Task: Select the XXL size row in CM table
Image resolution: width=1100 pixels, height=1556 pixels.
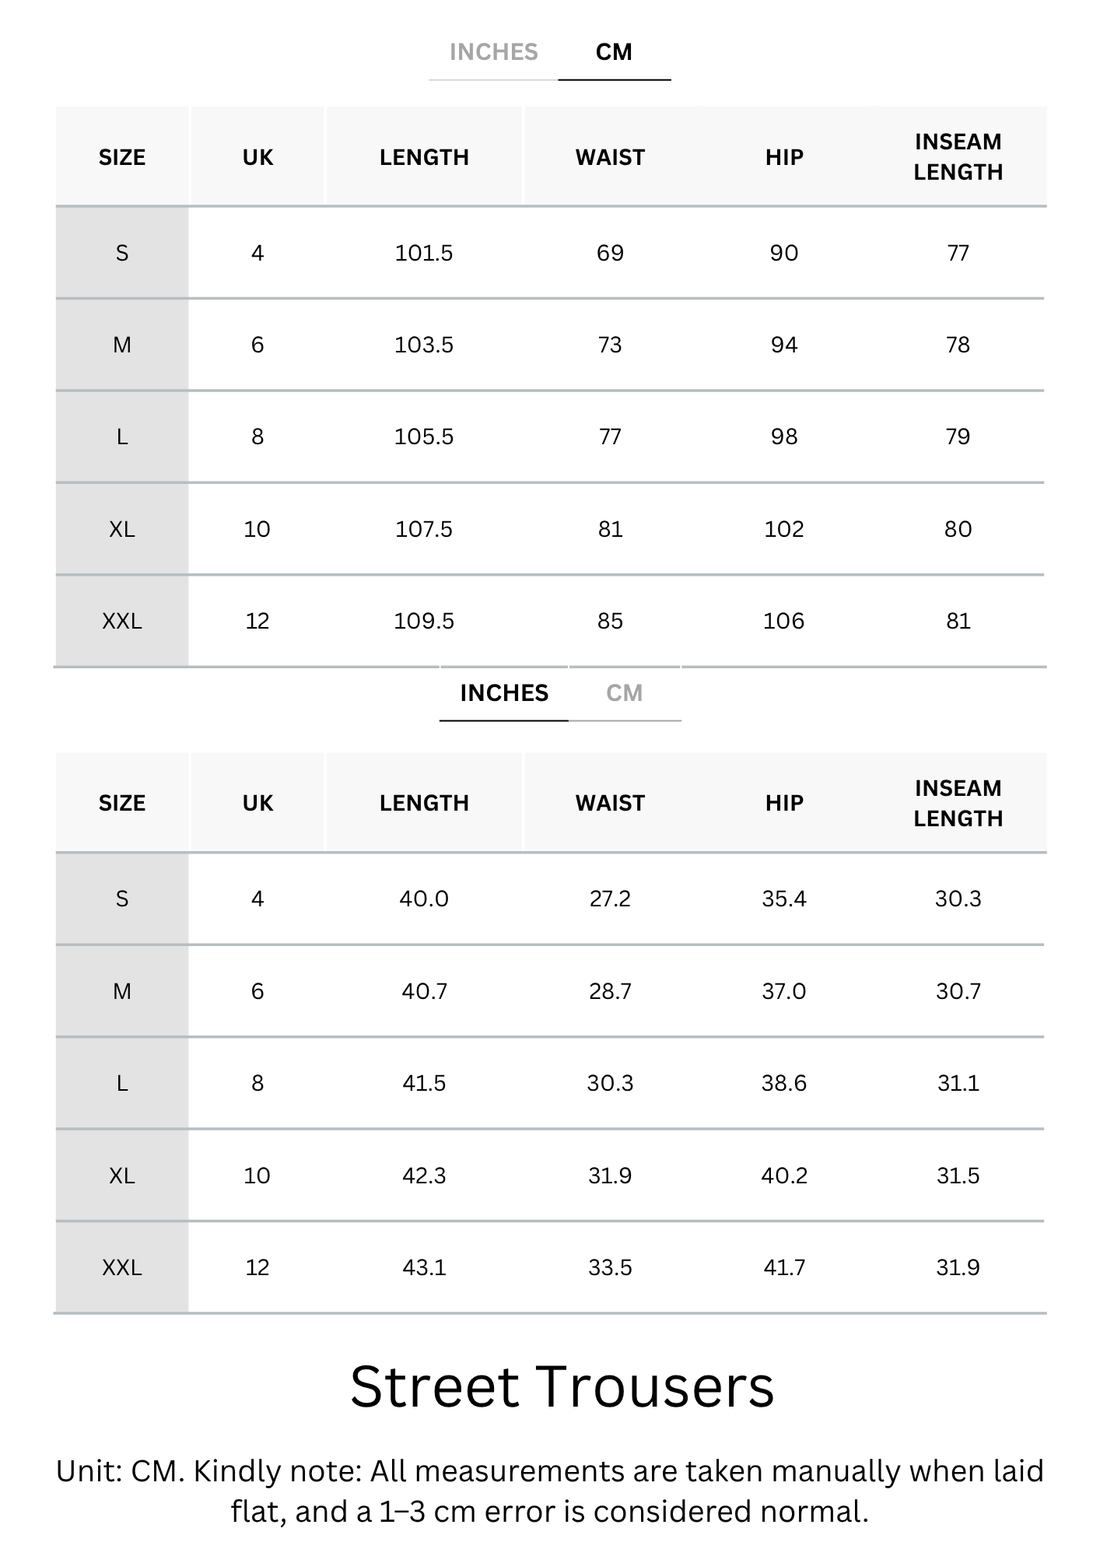Action: [x=550, y=621]
